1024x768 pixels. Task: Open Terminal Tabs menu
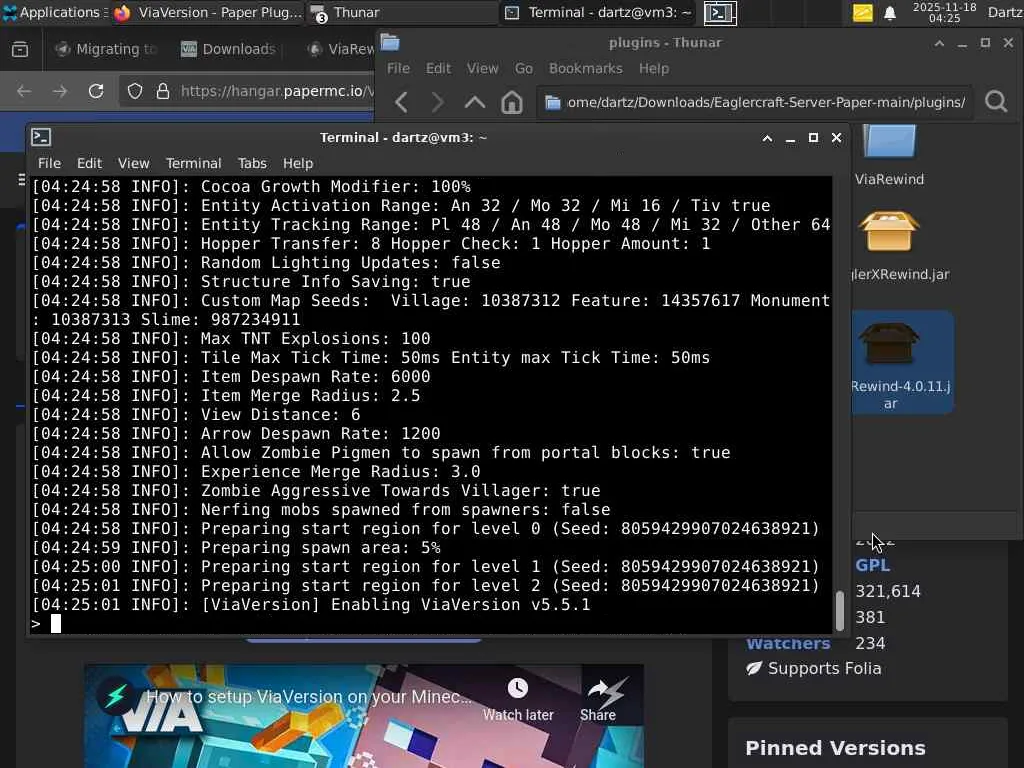252,163
